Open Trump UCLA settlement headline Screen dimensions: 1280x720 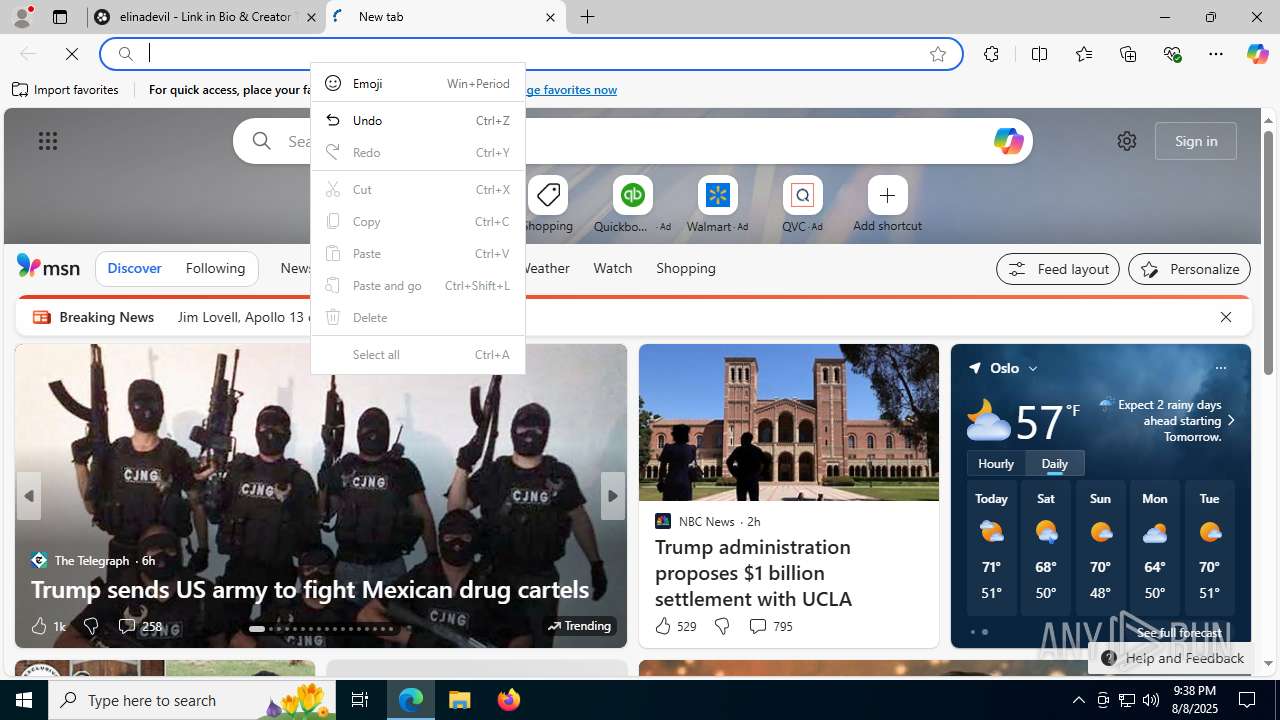point(753,573)
